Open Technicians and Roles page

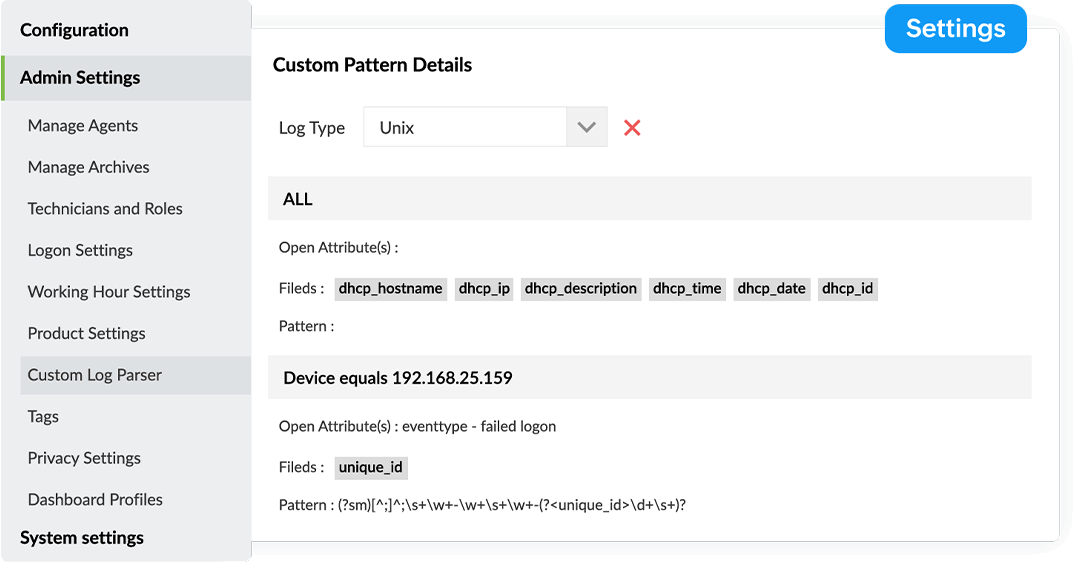(105, 209)
